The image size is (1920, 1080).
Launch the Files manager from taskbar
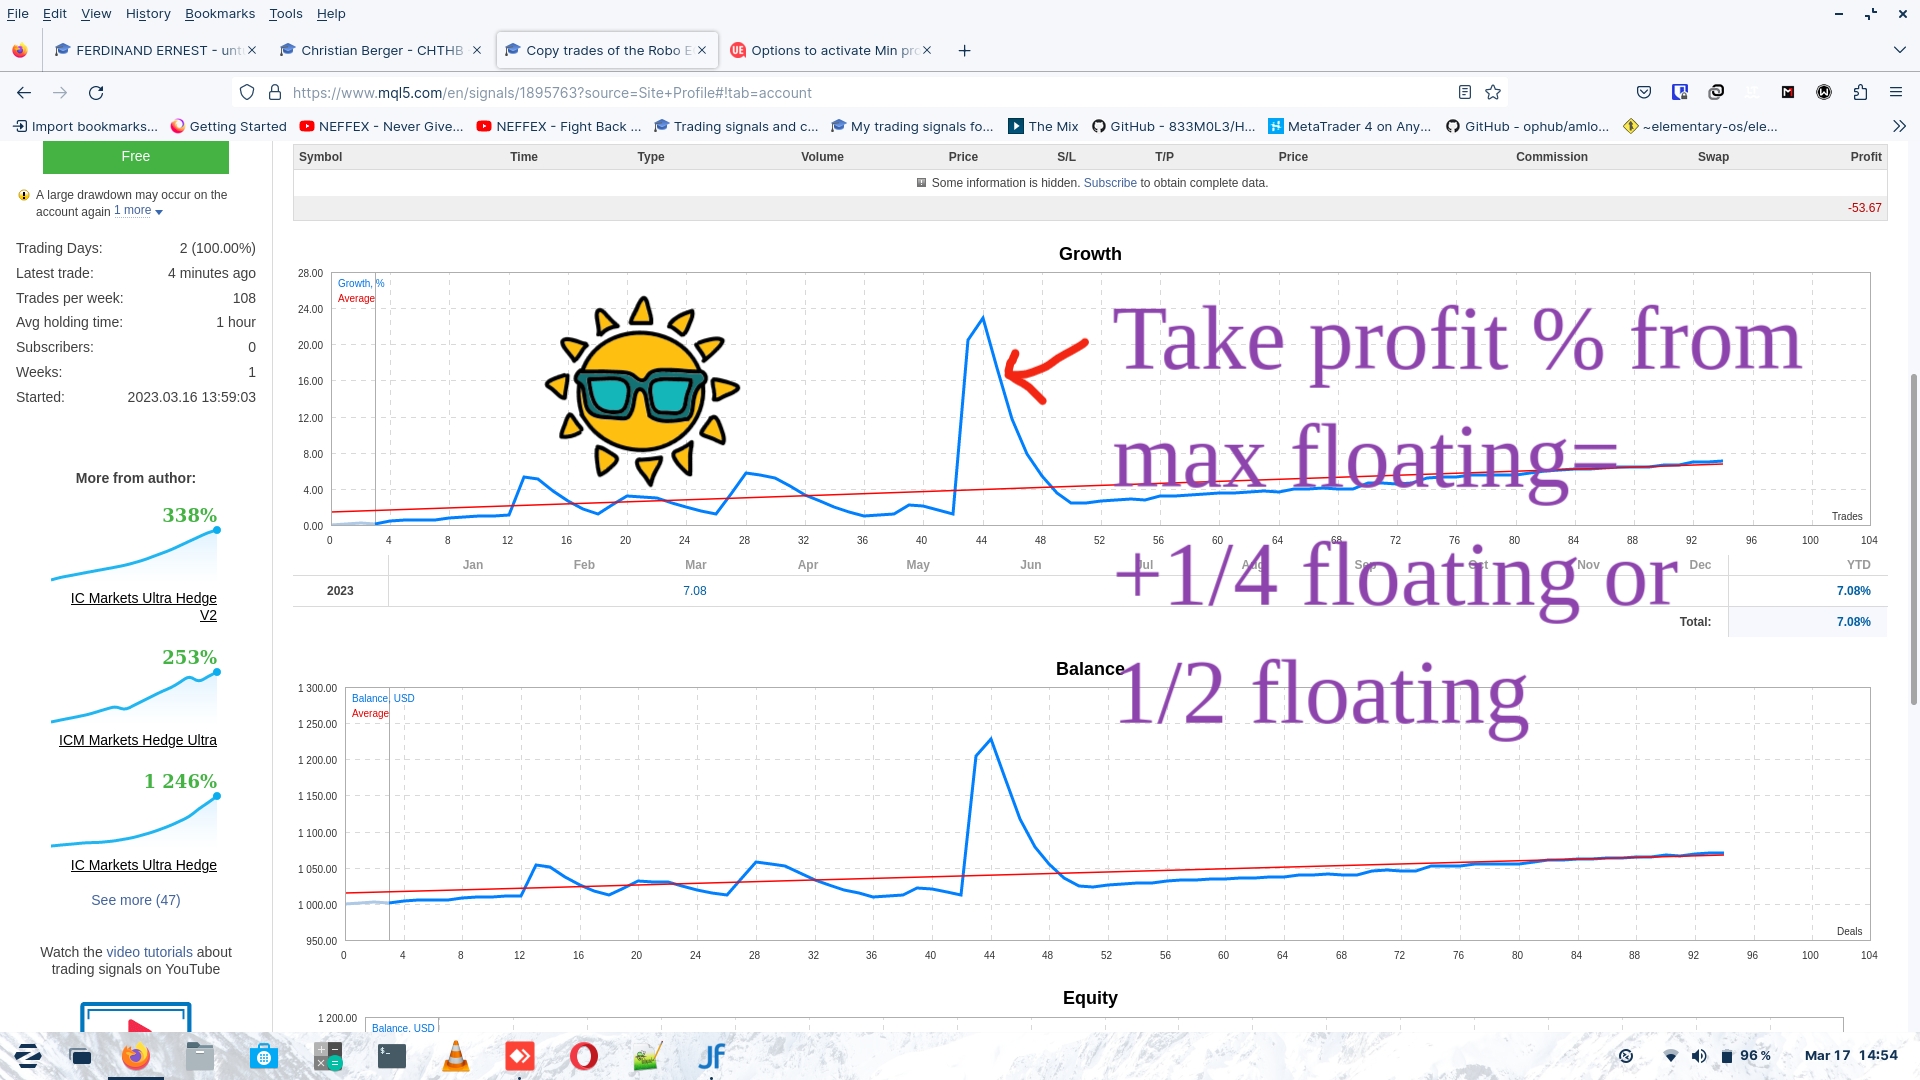[200, 1056]
